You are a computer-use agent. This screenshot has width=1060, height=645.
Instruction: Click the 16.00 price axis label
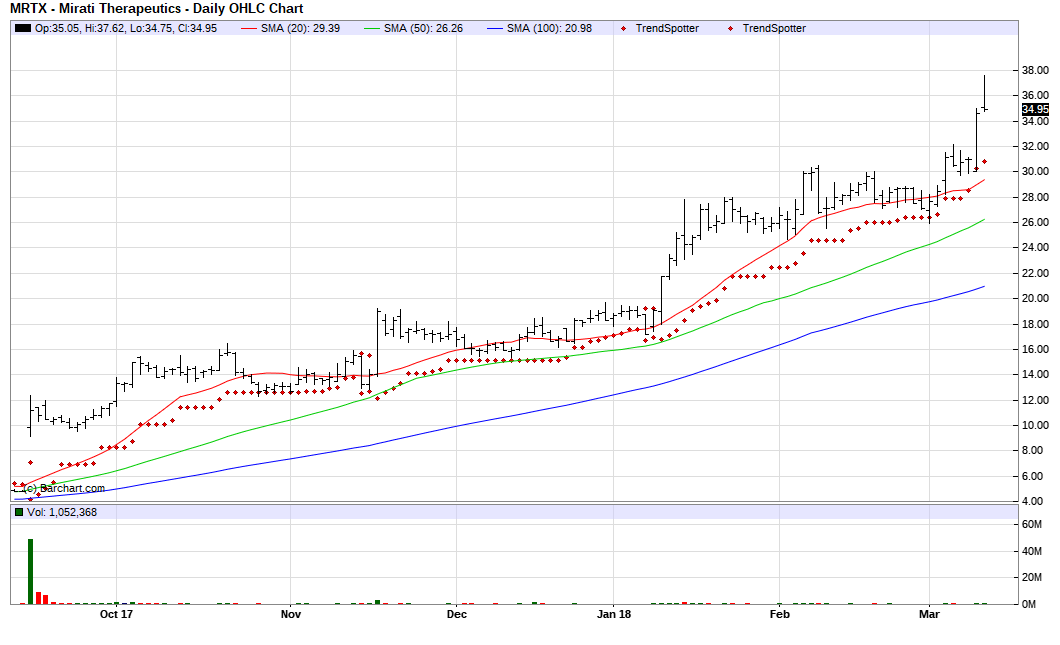point(1035,350)
